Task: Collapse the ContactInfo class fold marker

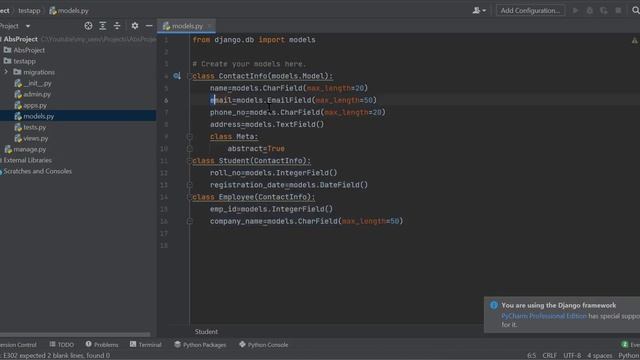Action: coord(189,76)
